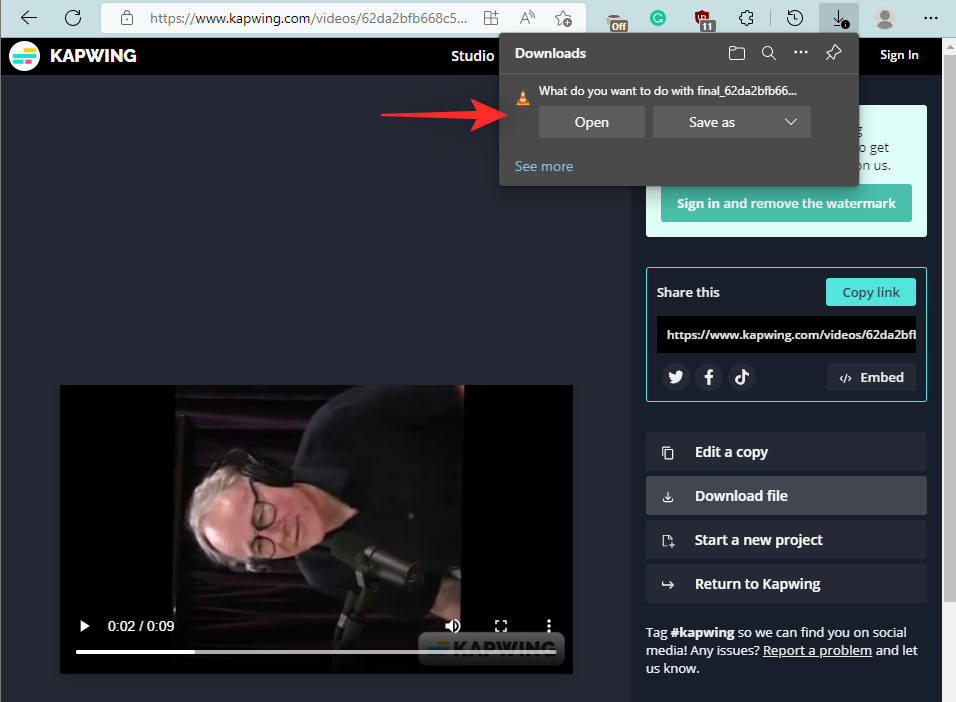Share the video on Facebook

[708, 377]
